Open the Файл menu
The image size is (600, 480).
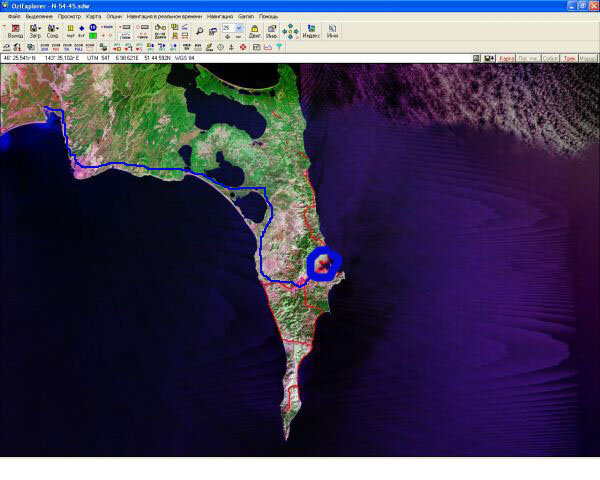pyautogui.click(x=13, y=17)
